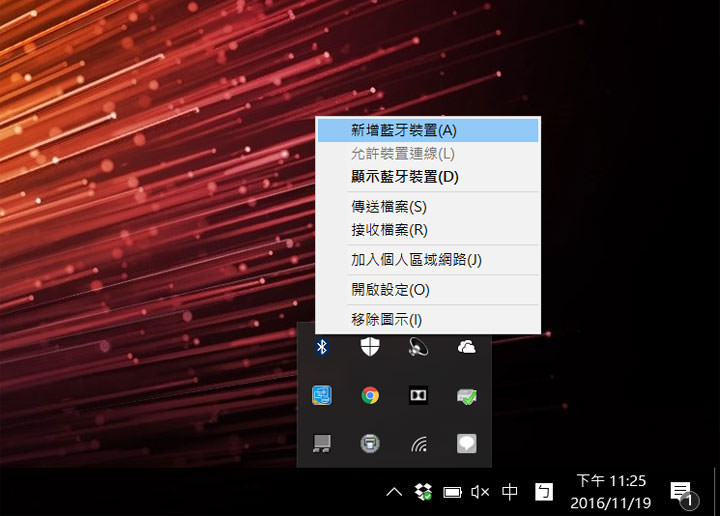Switch the 中 input language indicator
This screenshot has width=720, height=516.
(510, 492)
